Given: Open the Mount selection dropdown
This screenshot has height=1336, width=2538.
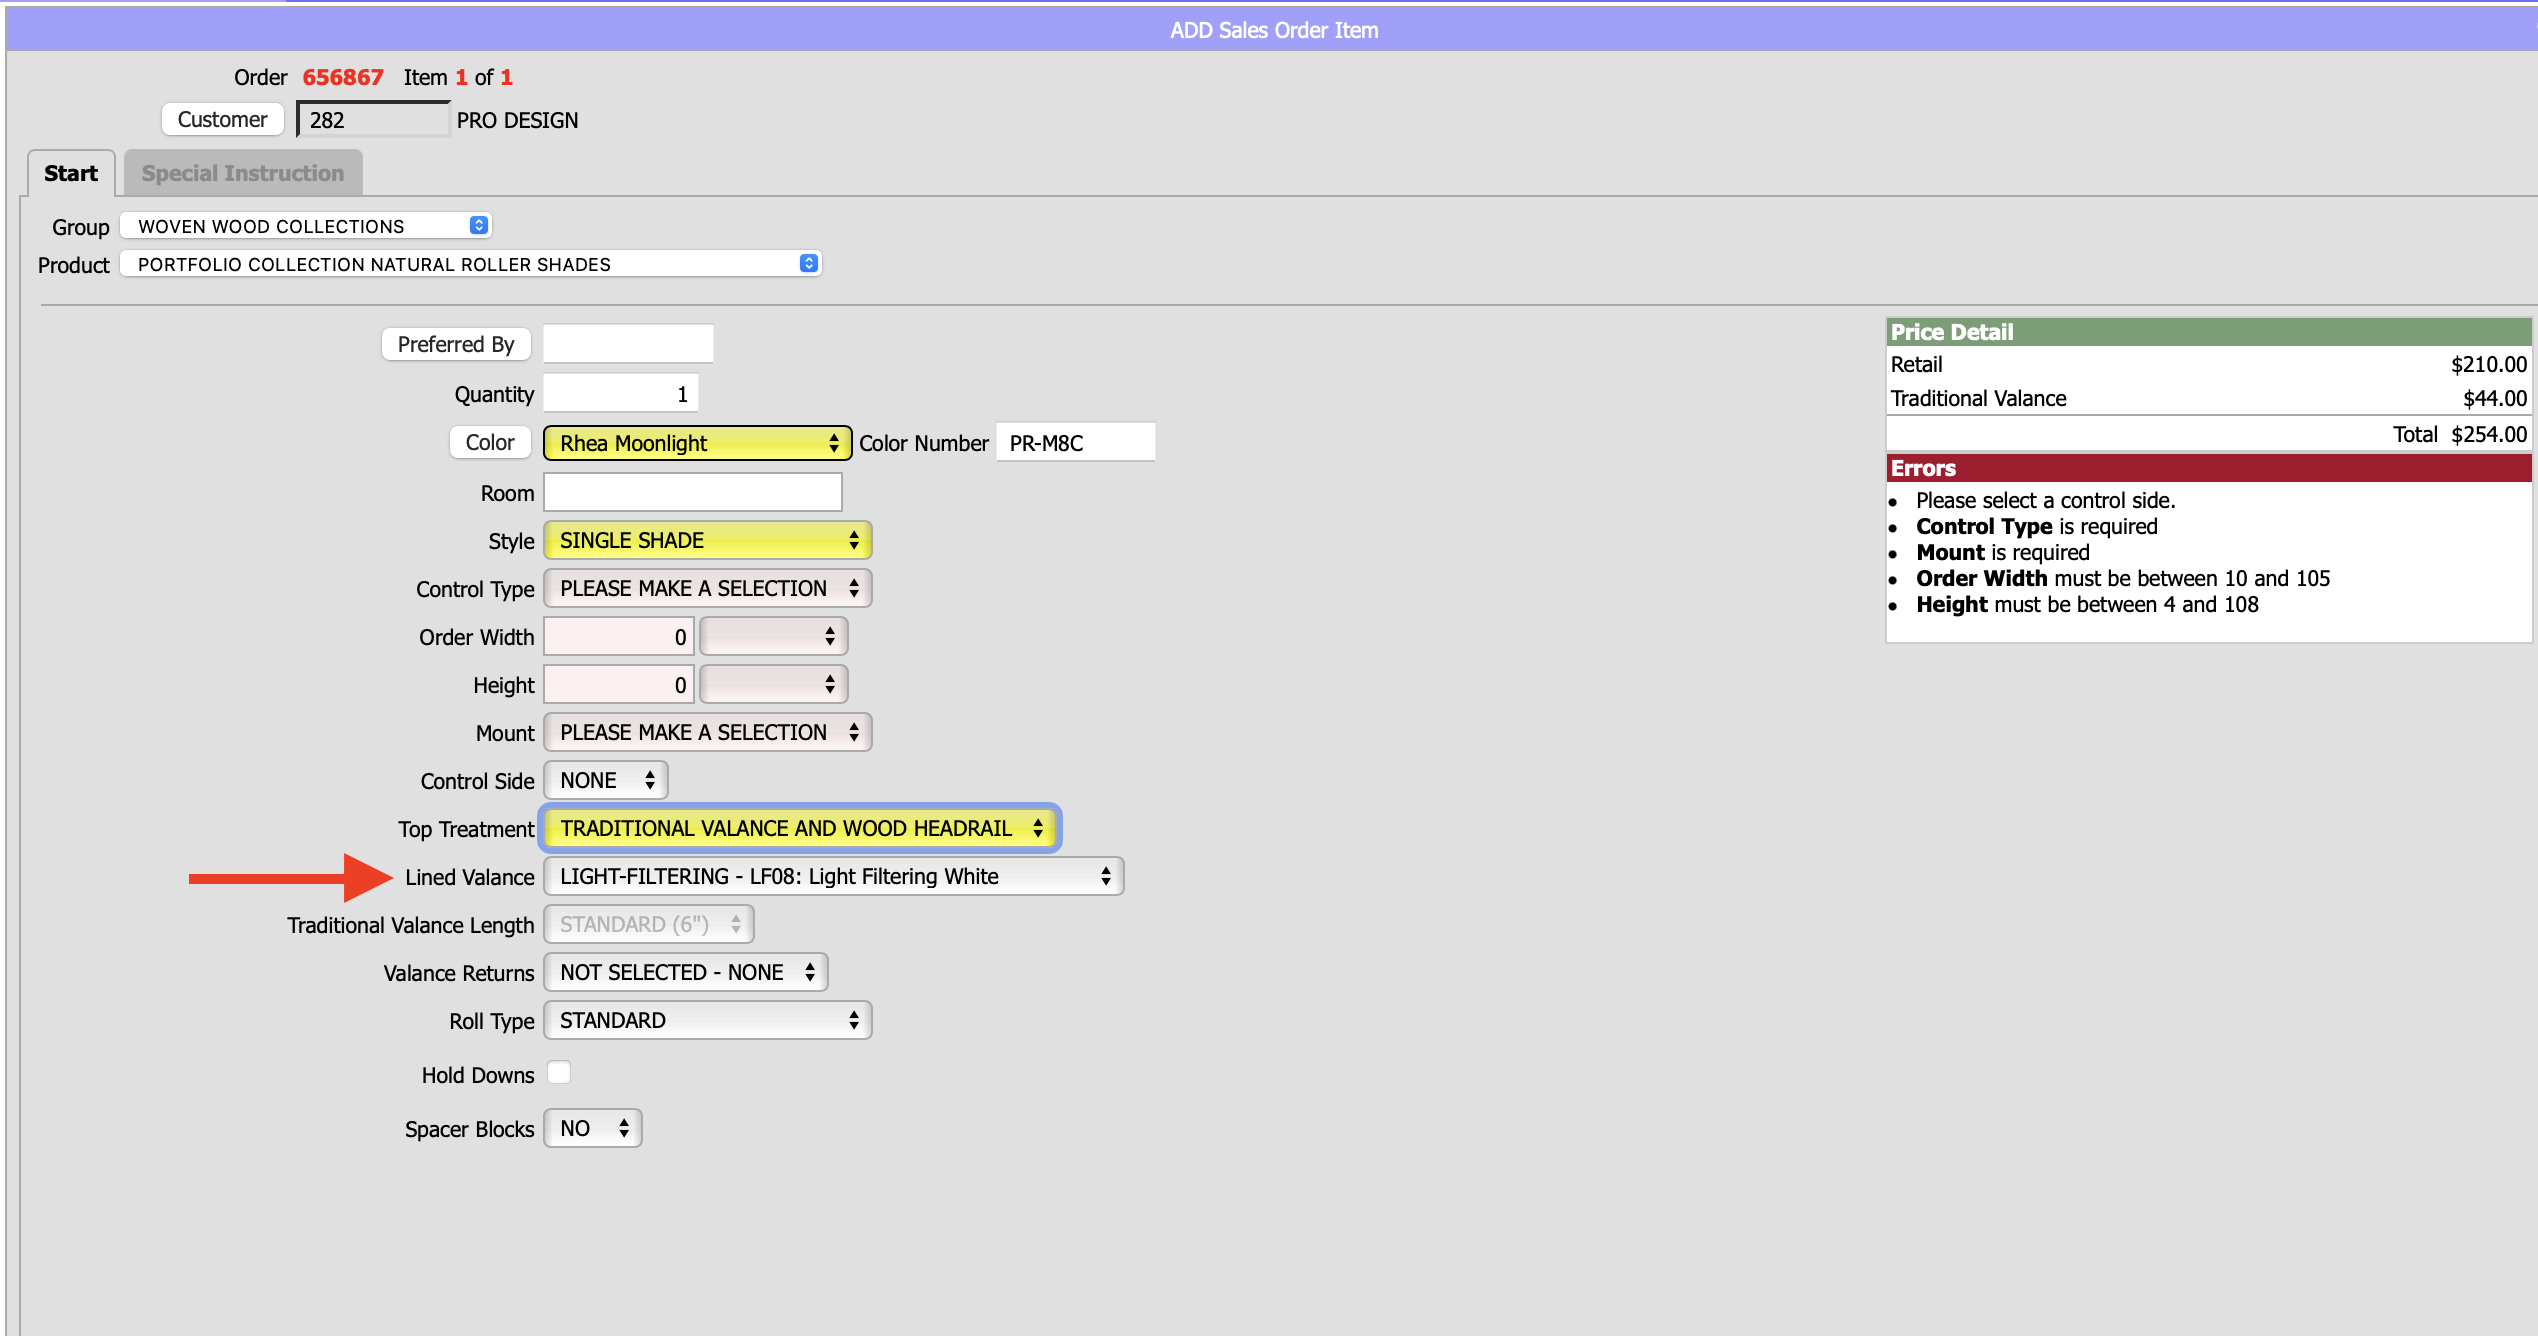Looking at the screenshot, I should [x=707, y=732].
